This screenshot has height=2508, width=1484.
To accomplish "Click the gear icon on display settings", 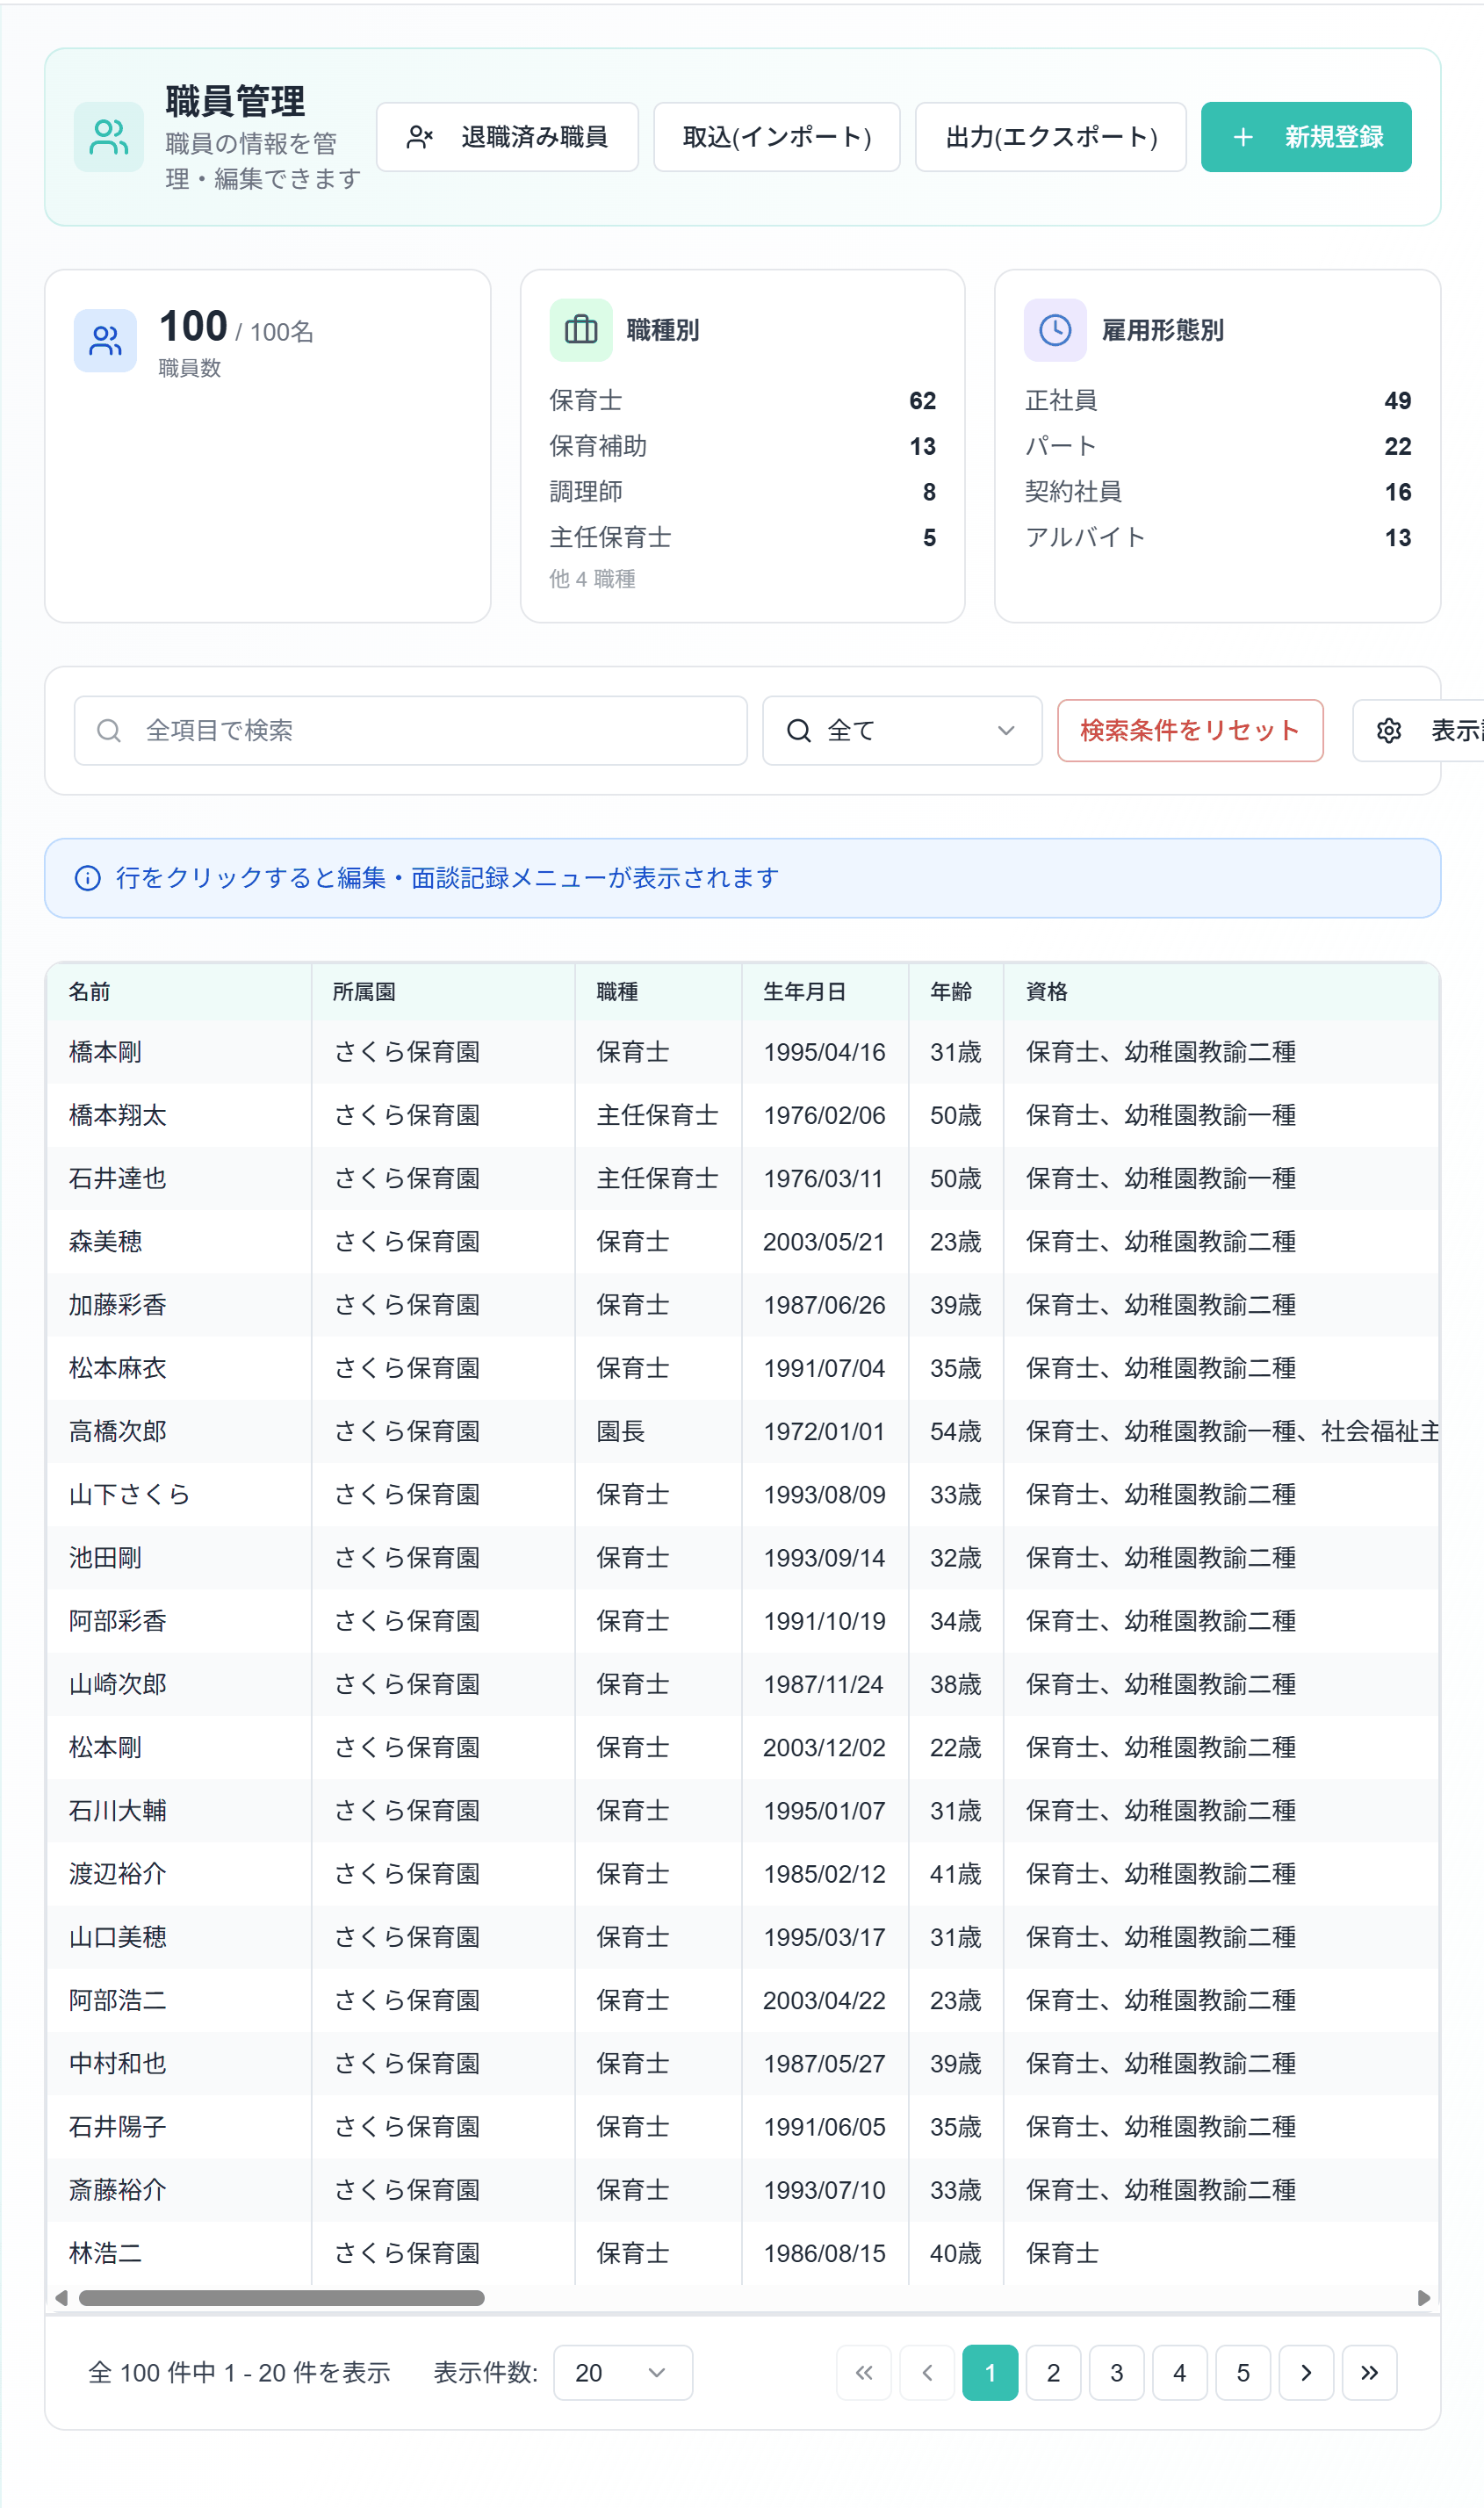I will tap(1389, 731).
